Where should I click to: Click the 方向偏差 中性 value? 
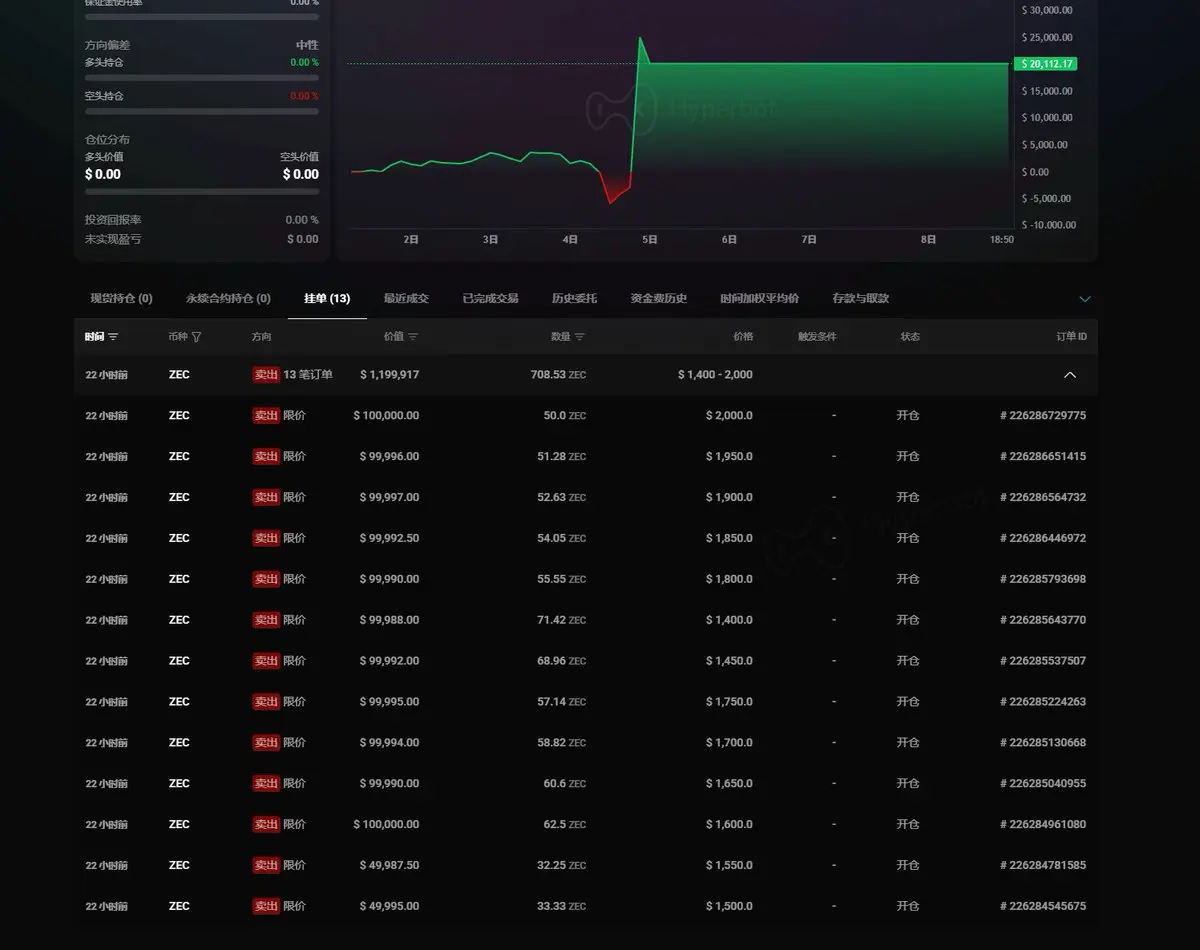(307, 45)
